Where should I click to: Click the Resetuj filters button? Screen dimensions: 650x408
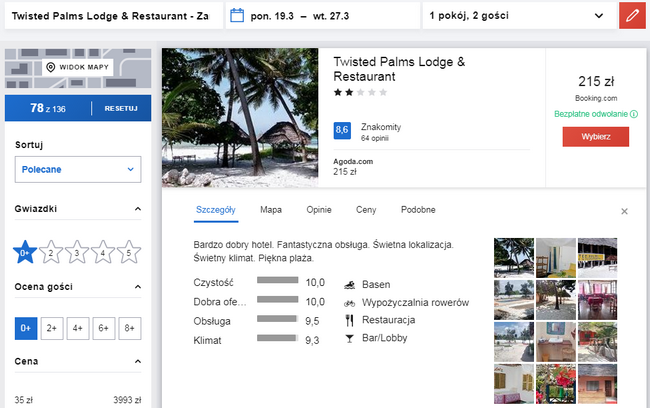[121, 108]
